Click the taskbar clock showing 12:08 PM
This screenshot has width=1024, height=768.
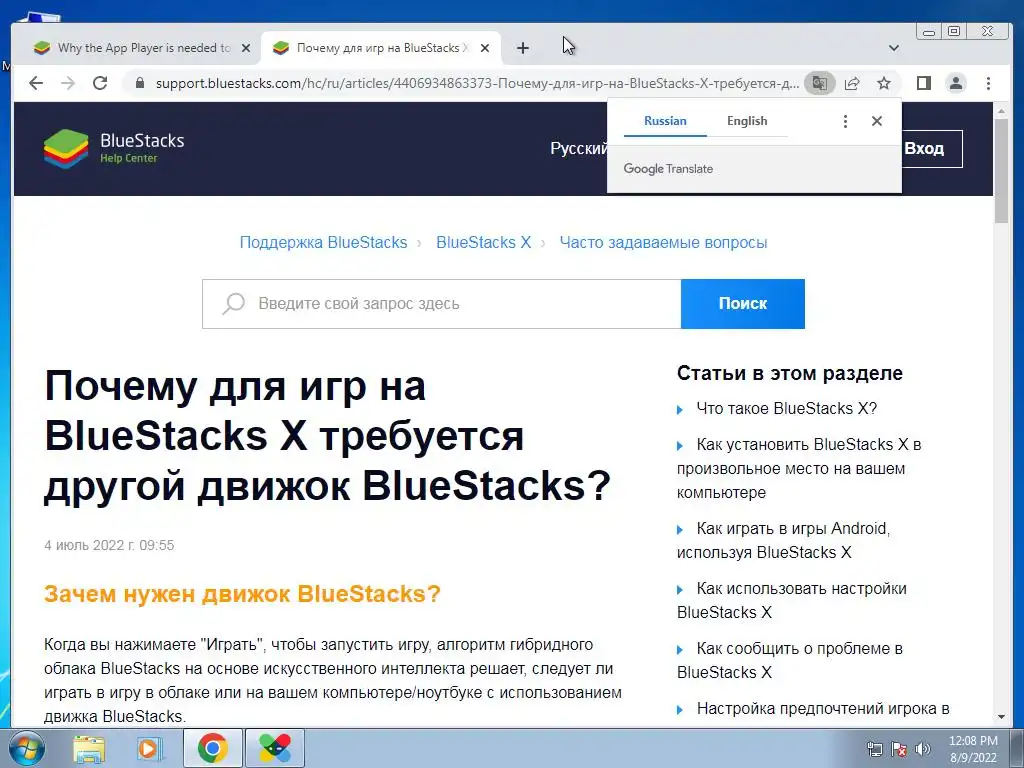pos(972,748)
